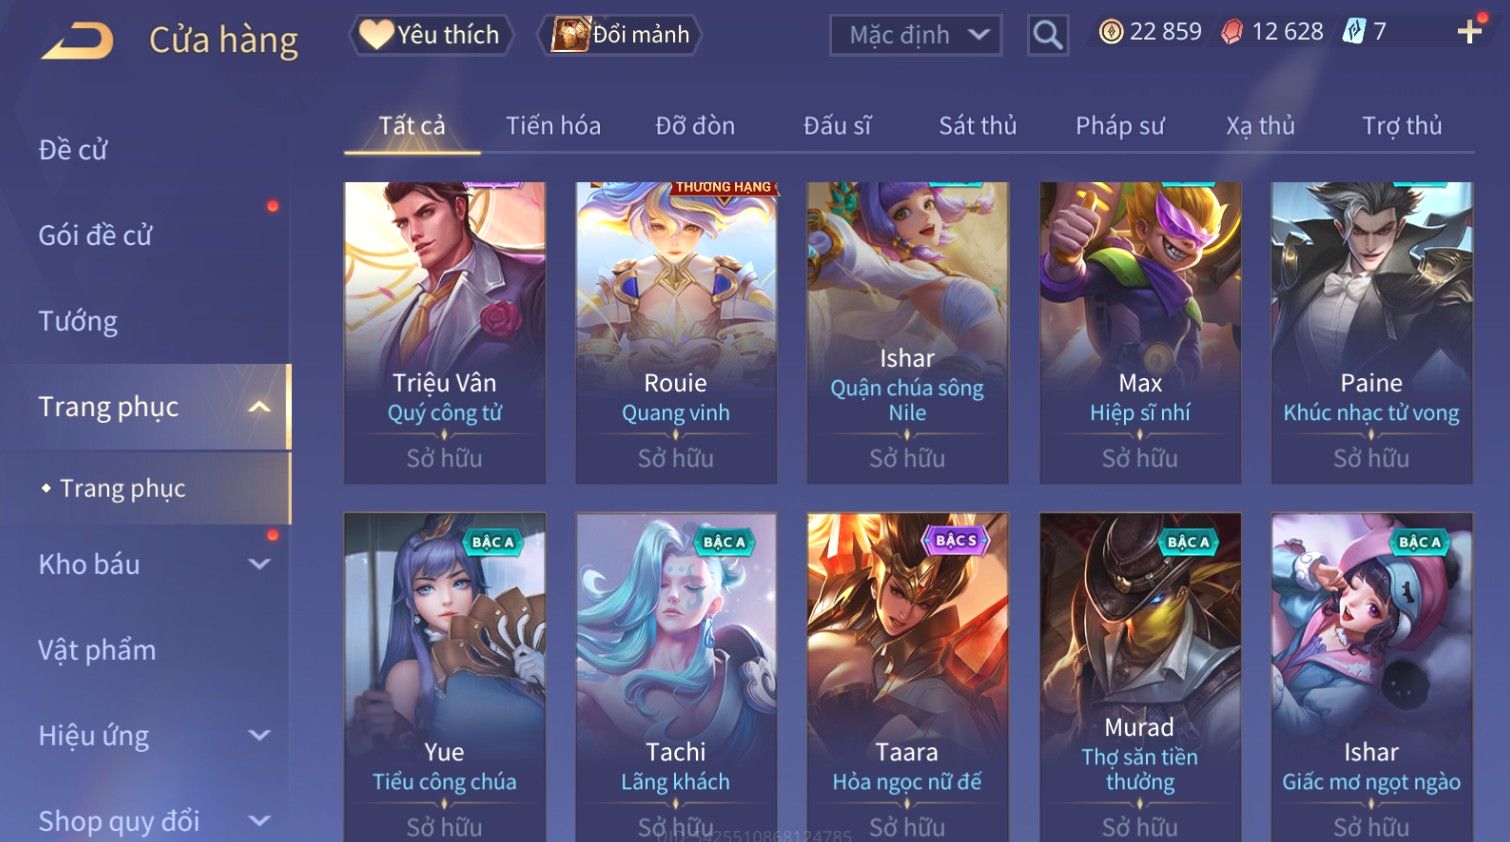Click the gold coin currency icon
1510x842 pixels.
pyautogui.click(x=1111, y=32)
